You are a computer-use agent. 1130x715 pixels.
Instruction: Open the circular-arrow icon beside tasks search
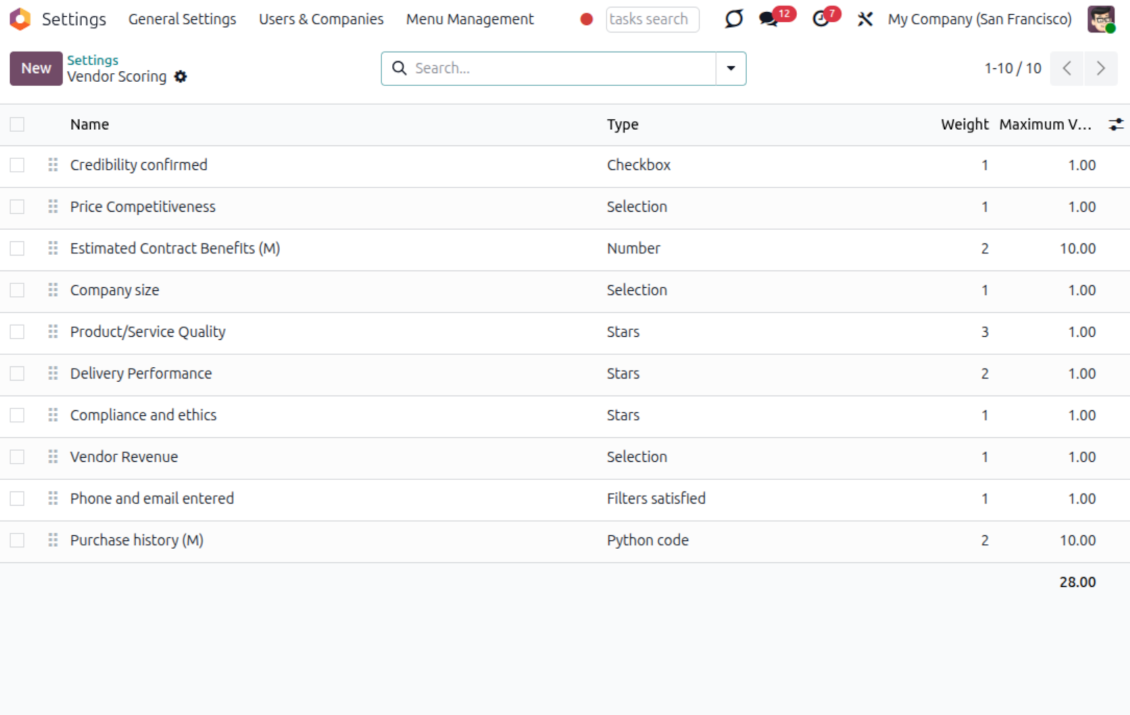[x=734, y=19]
